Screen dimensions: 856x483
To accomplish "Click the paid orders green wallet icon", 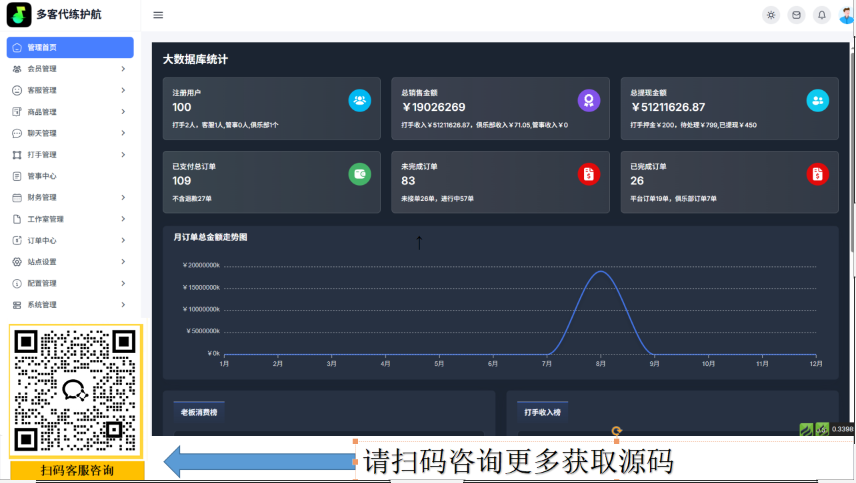I will click(360, 174).
